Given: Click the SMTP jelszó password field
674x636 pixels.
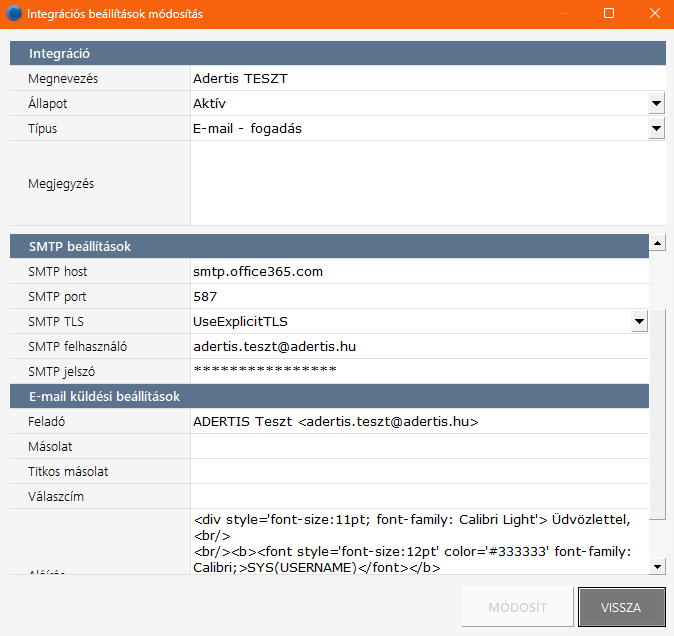Looking at the screenshot, I should pyautogui.click(x=419, y=371).
